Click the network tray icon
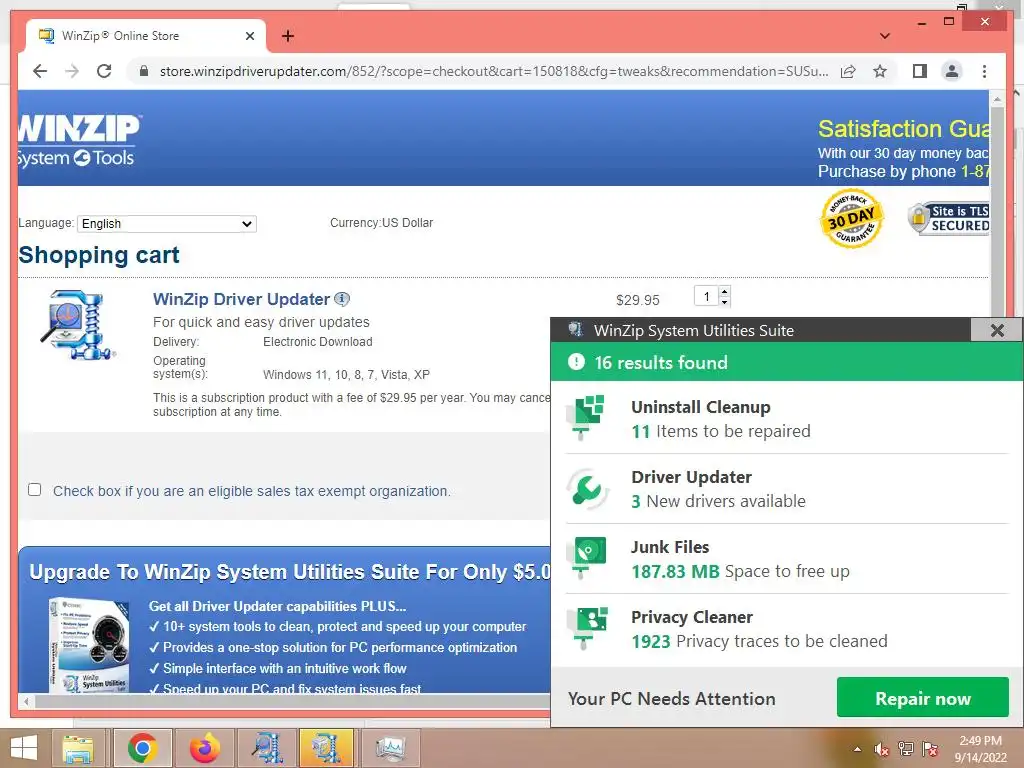The width and height of the screenshot is (1024, 768). click(x=906, y=749)
